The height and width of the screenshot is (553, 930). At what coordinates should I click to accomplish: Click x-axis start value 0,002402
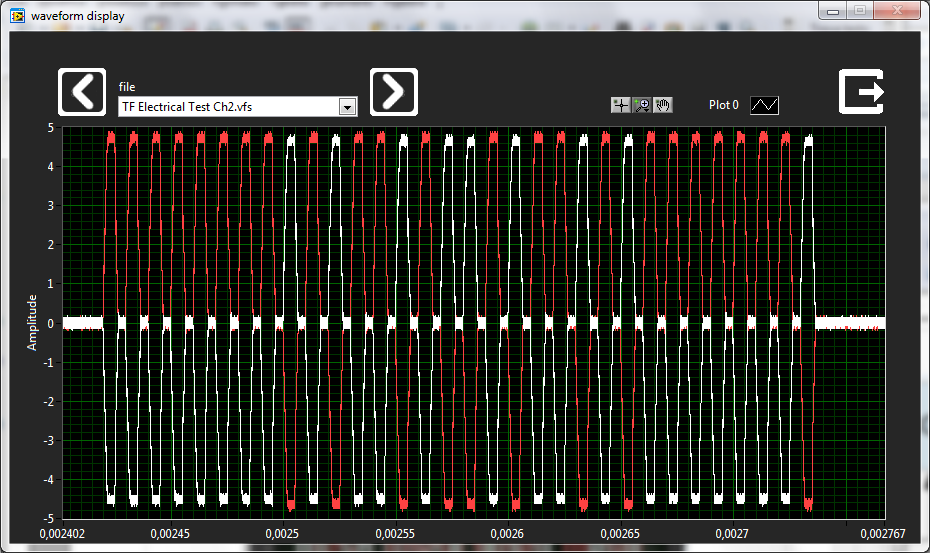tap(62, 533)
